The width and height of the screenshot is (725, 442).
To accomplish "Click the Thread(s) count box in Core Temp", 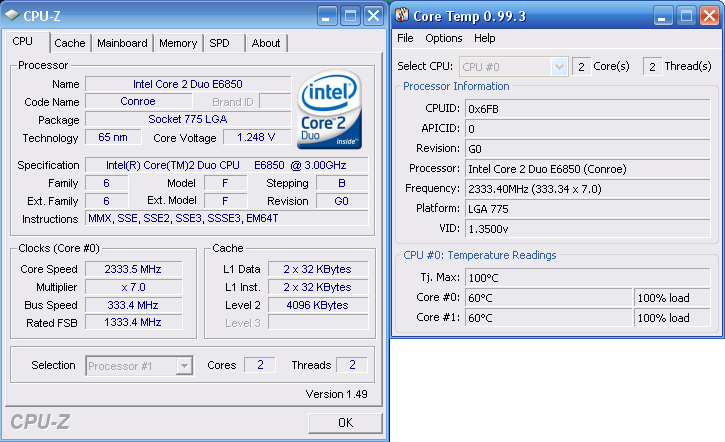I will click(652, 67).
